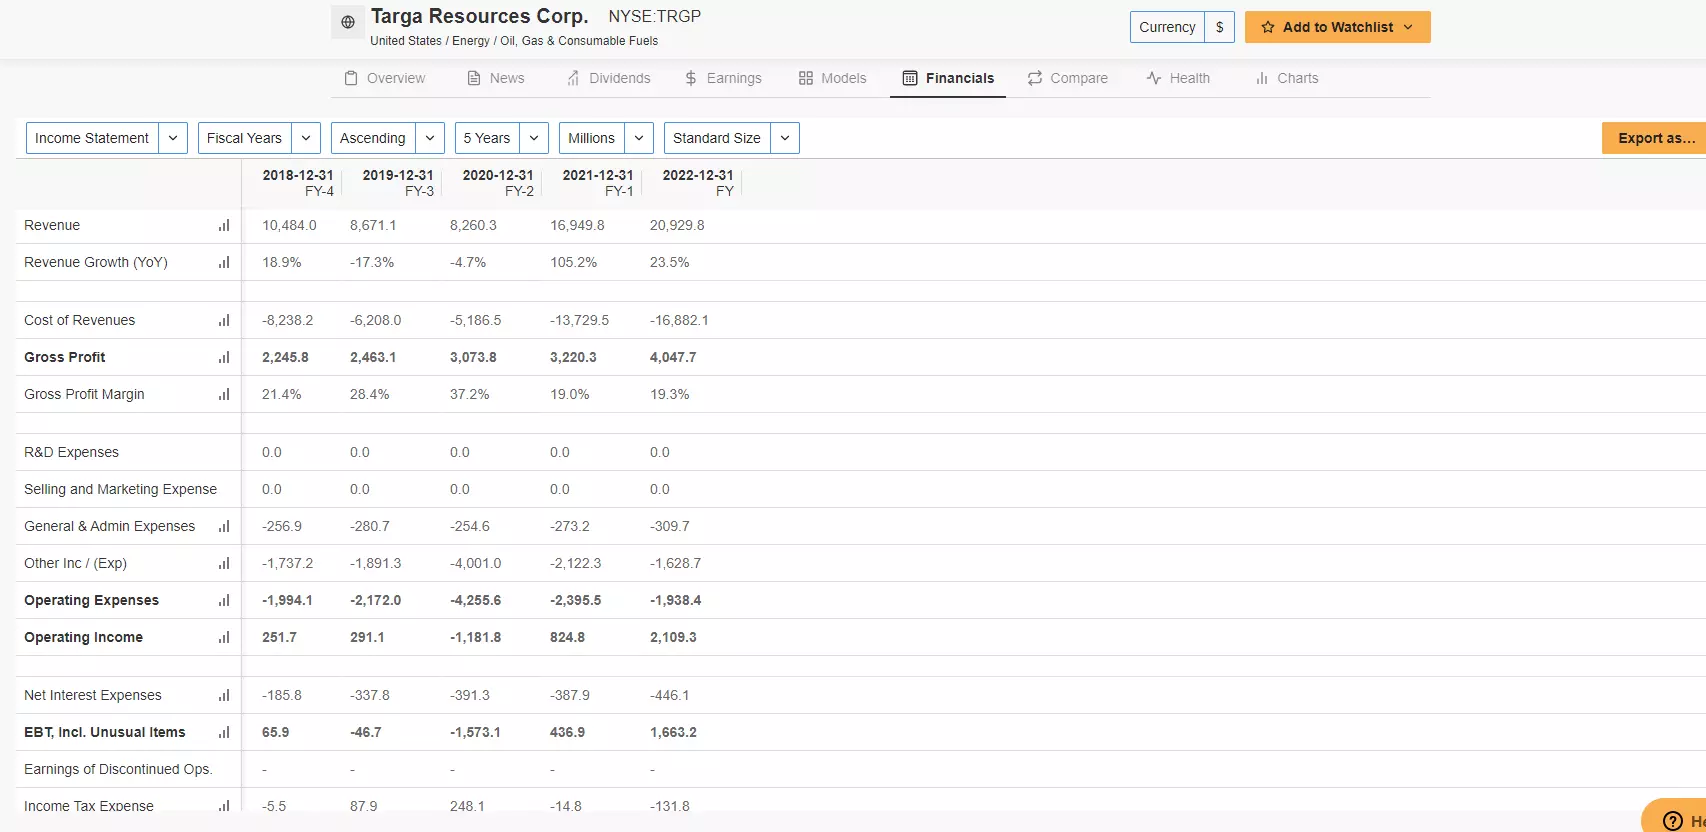Image resolution: width=1706 pixels, height=832 pixels.
Task: Expand the Add to Watchlist dropdown arrow
Action: pyautogui.click(x=1408, y=27)
